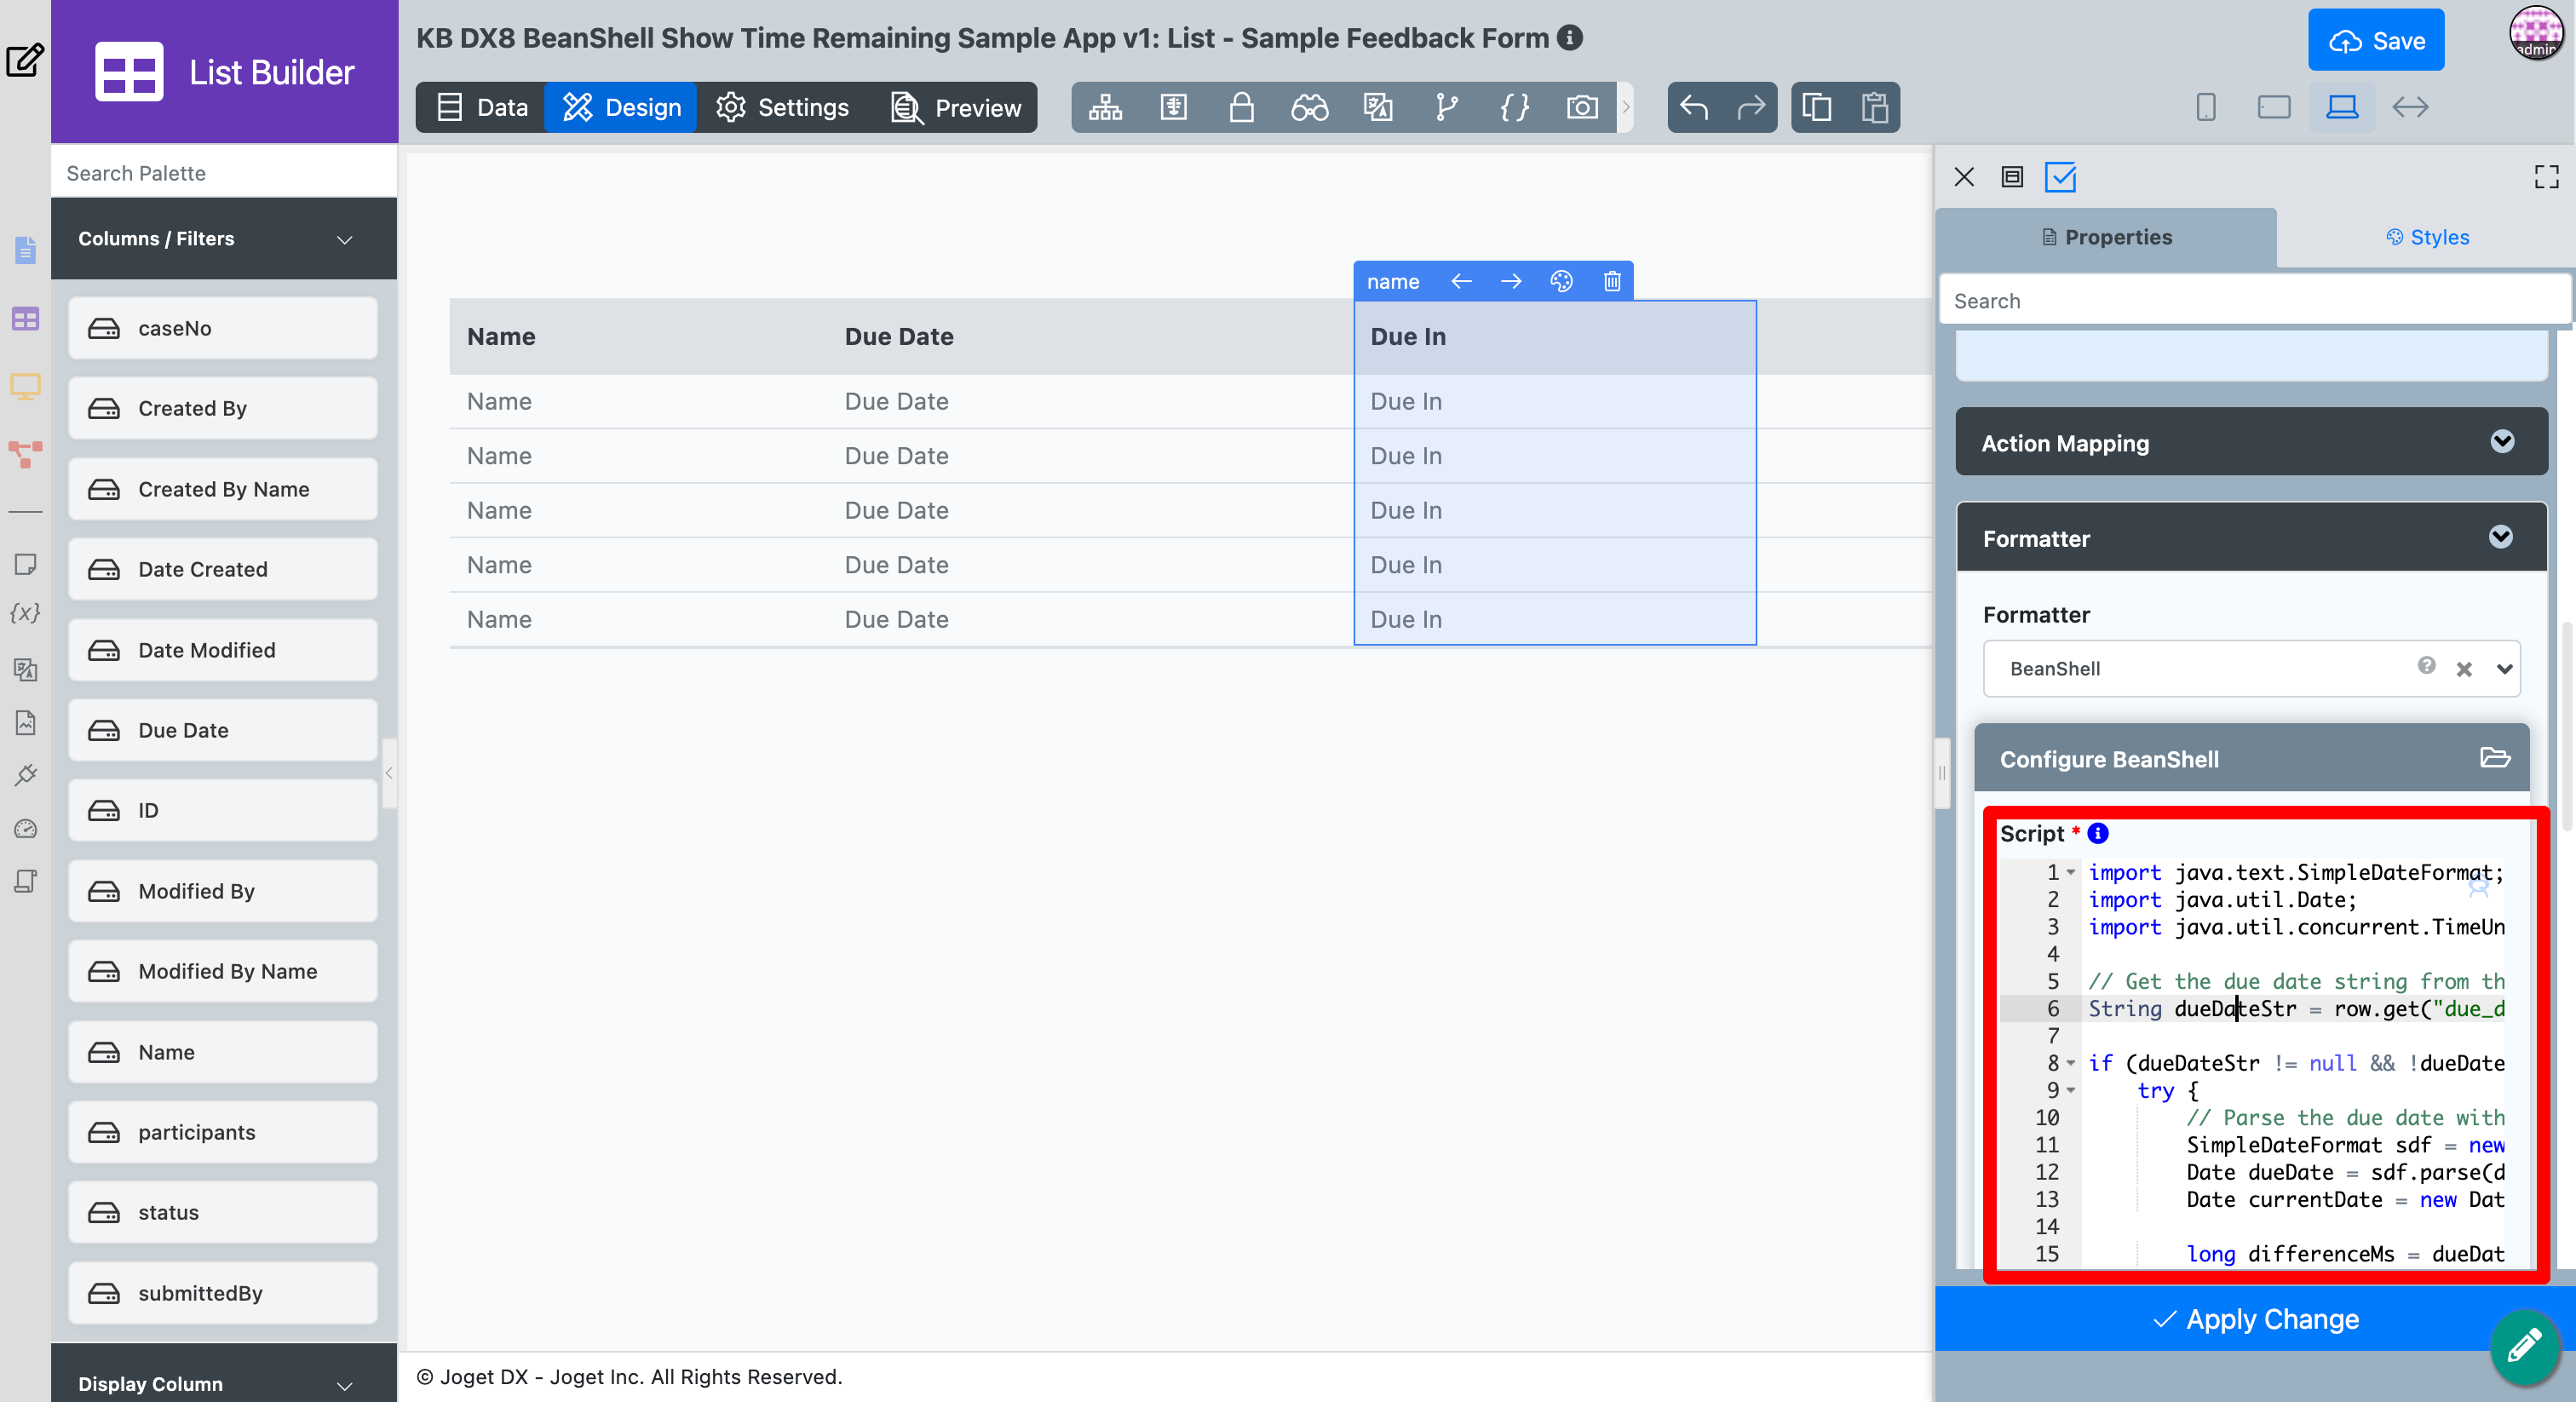This screenshot has height=1402, width=2576.
Task: Open the form builder sidebar icon
Action: (25, 250)
